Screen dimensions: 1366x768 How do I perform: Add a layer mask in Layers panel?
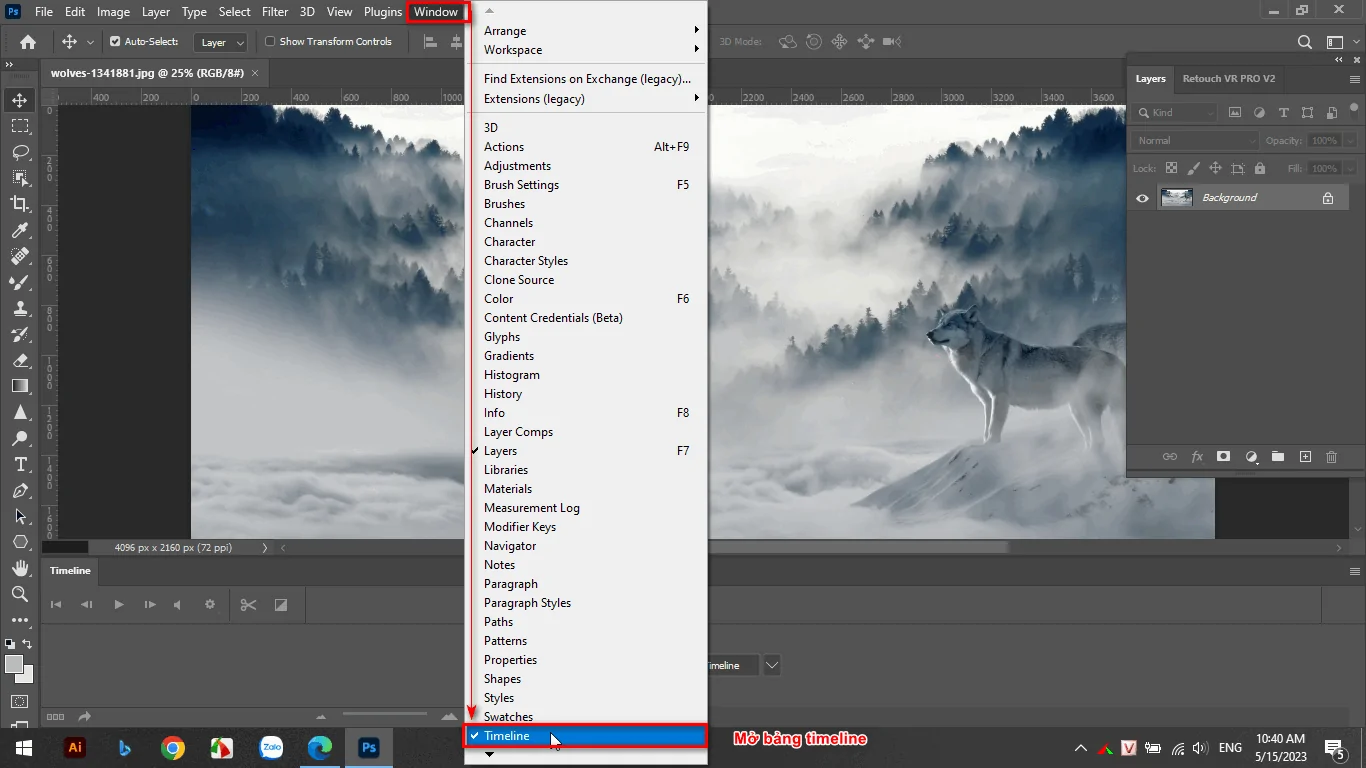(1223, 456)
